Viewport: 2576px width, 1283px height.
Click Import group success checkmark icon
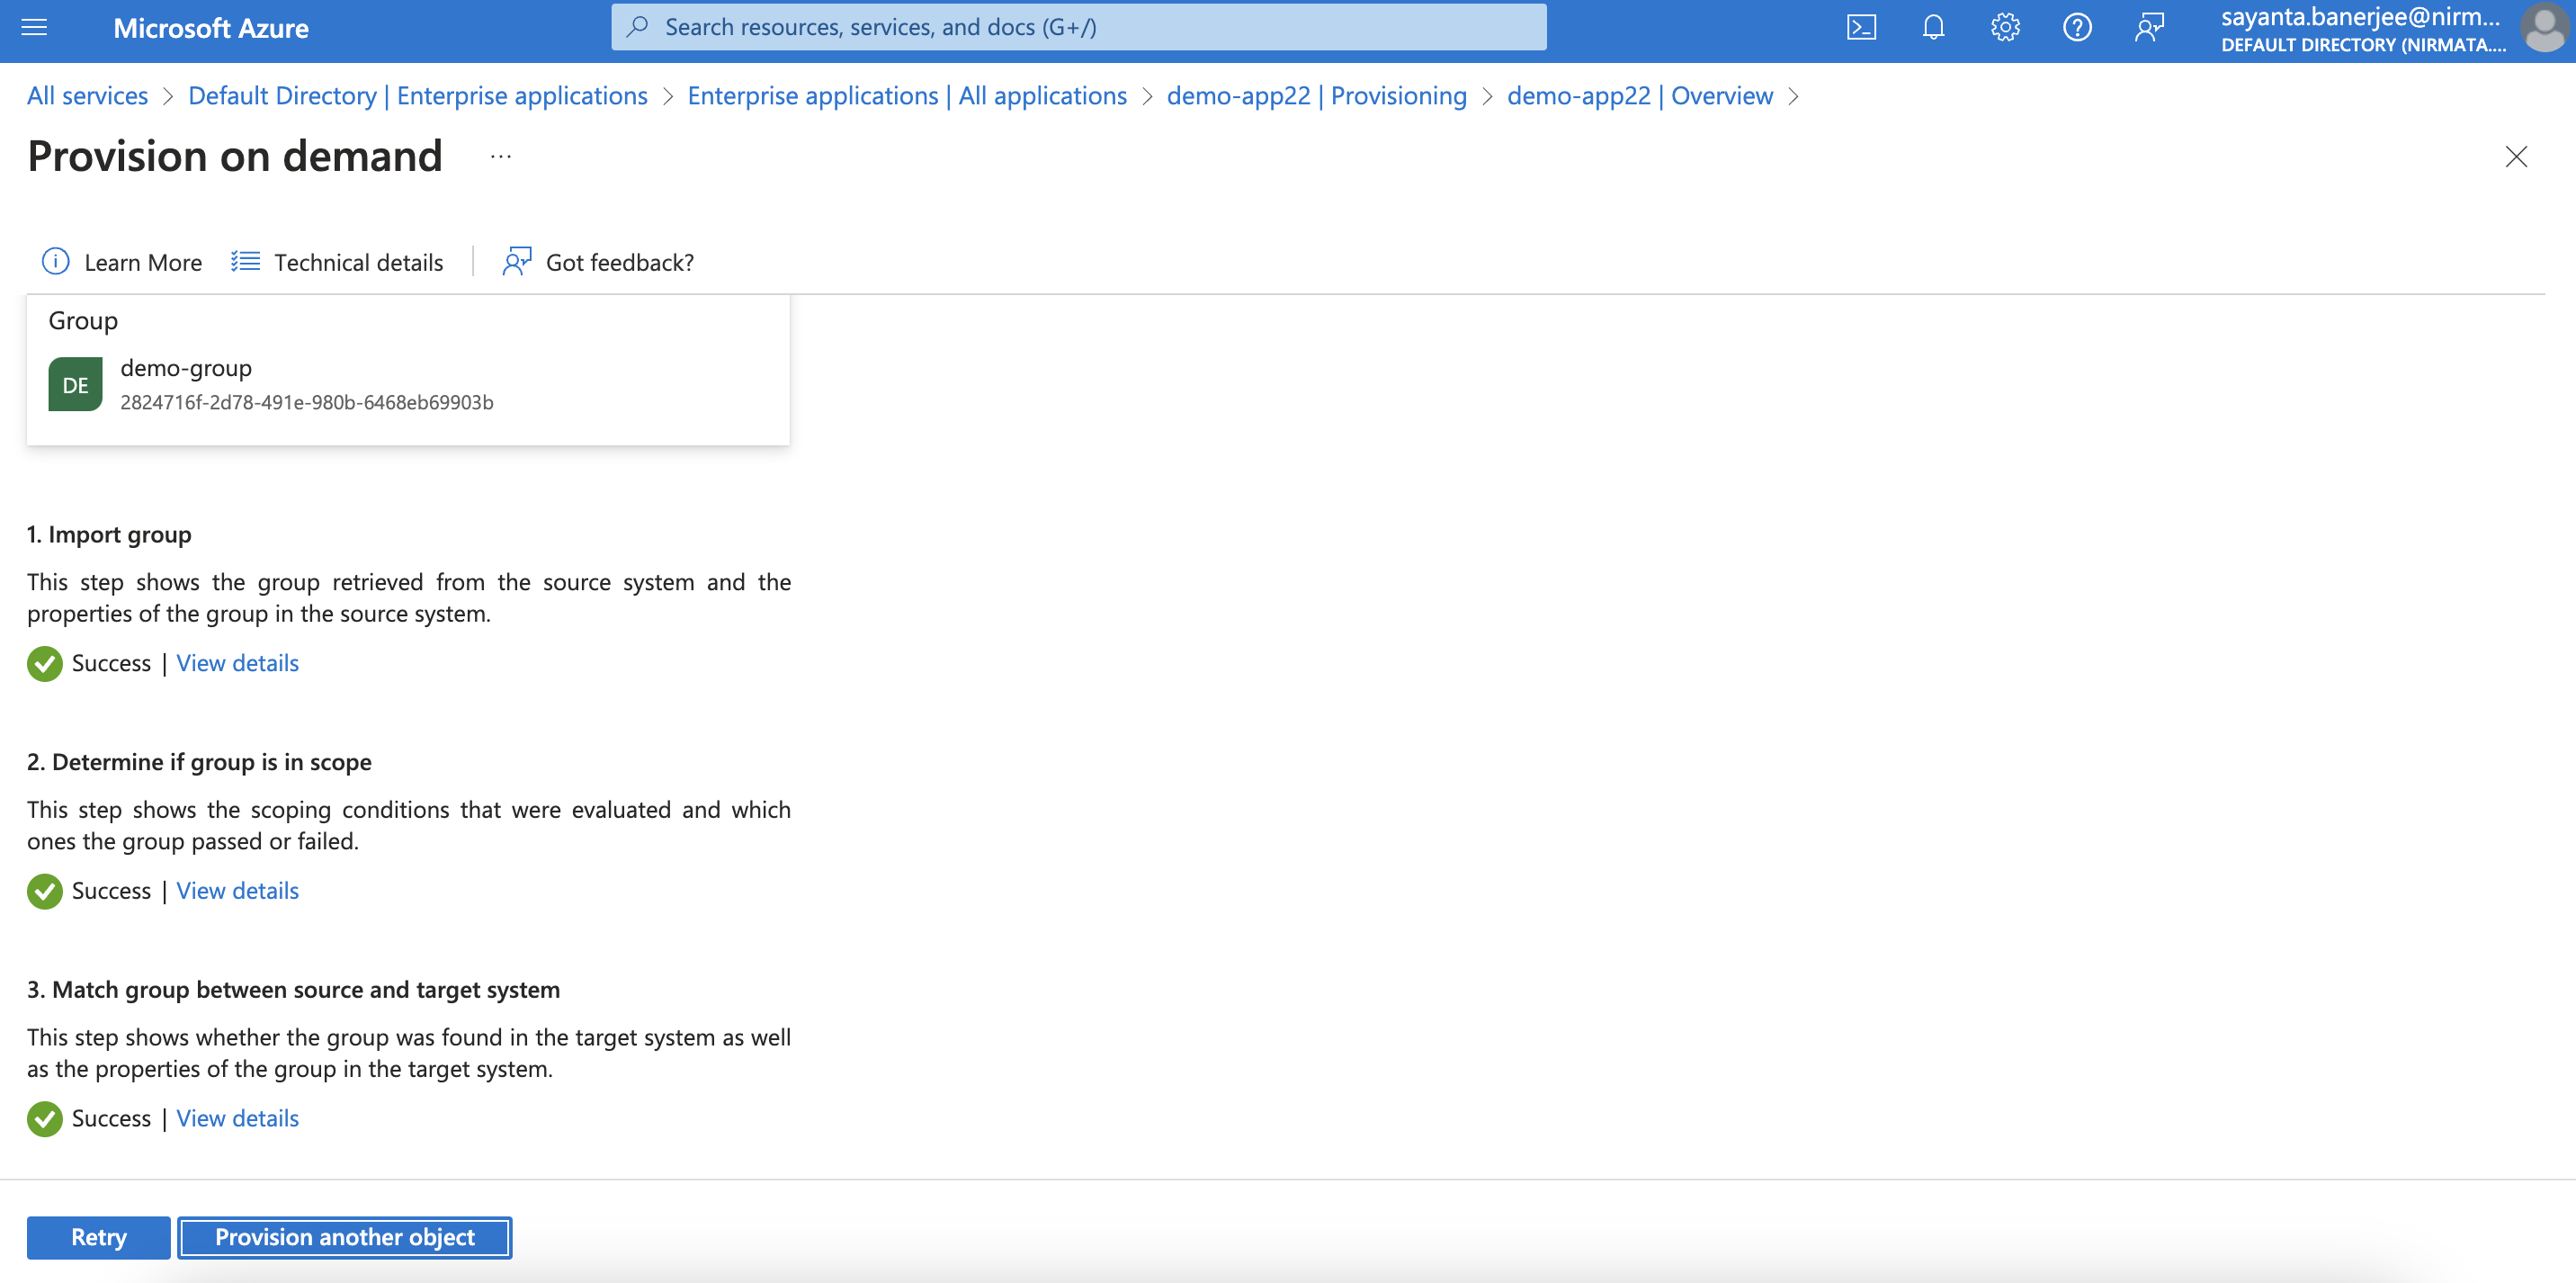pyautogui.click(x=44, y=664)
